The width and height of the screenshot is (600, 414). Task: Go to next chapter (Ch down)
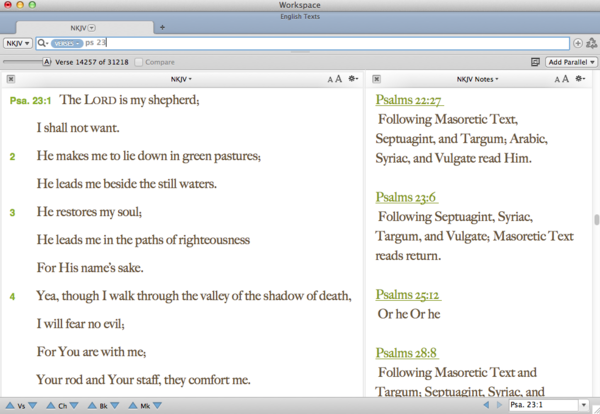pos(74,406)
